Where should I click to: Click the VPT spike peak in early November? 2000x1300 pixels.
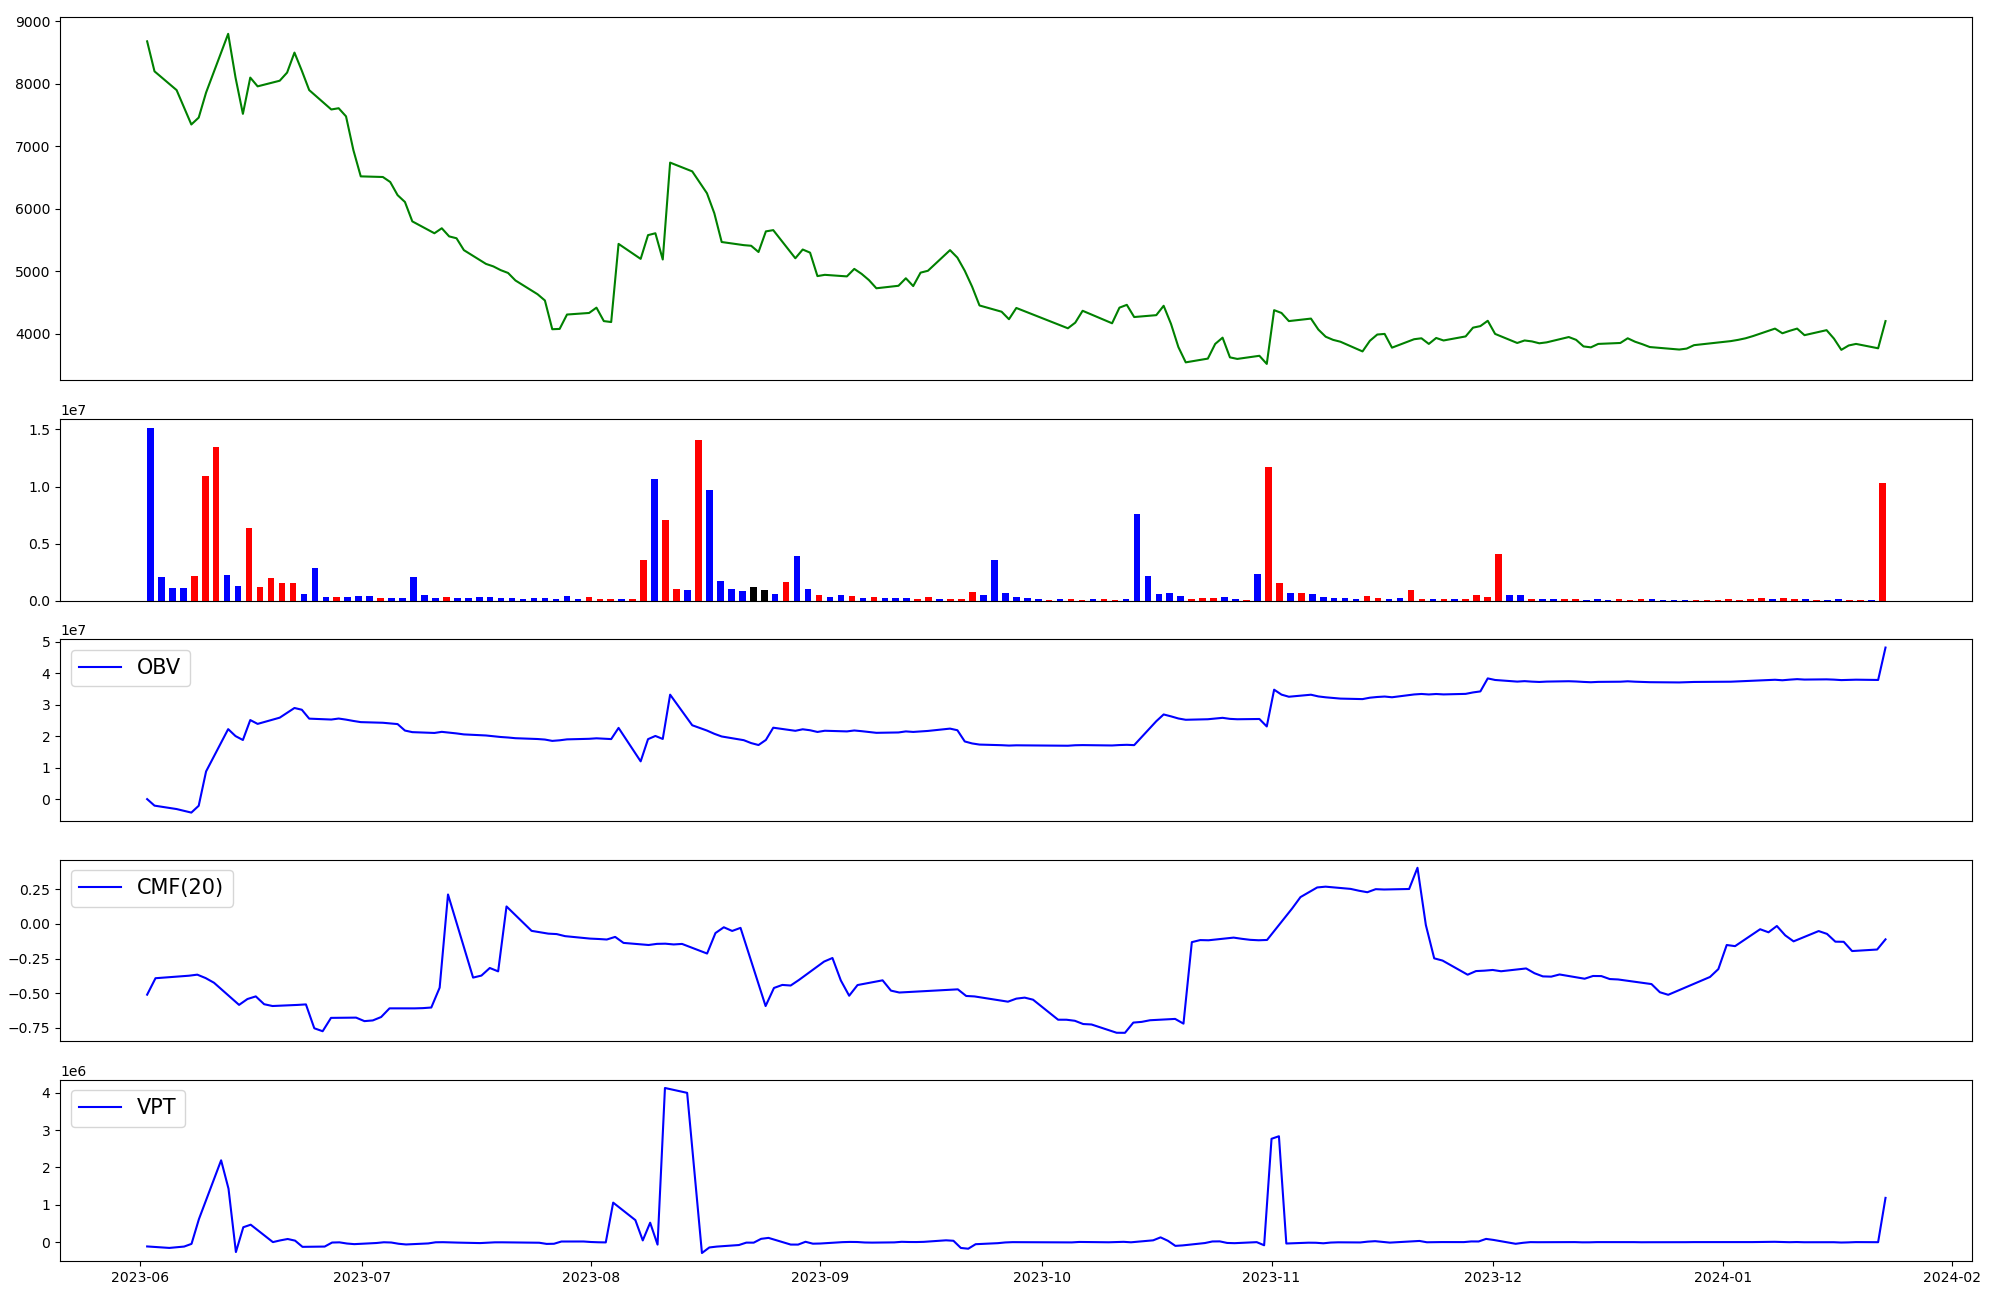point(1278,1136)
